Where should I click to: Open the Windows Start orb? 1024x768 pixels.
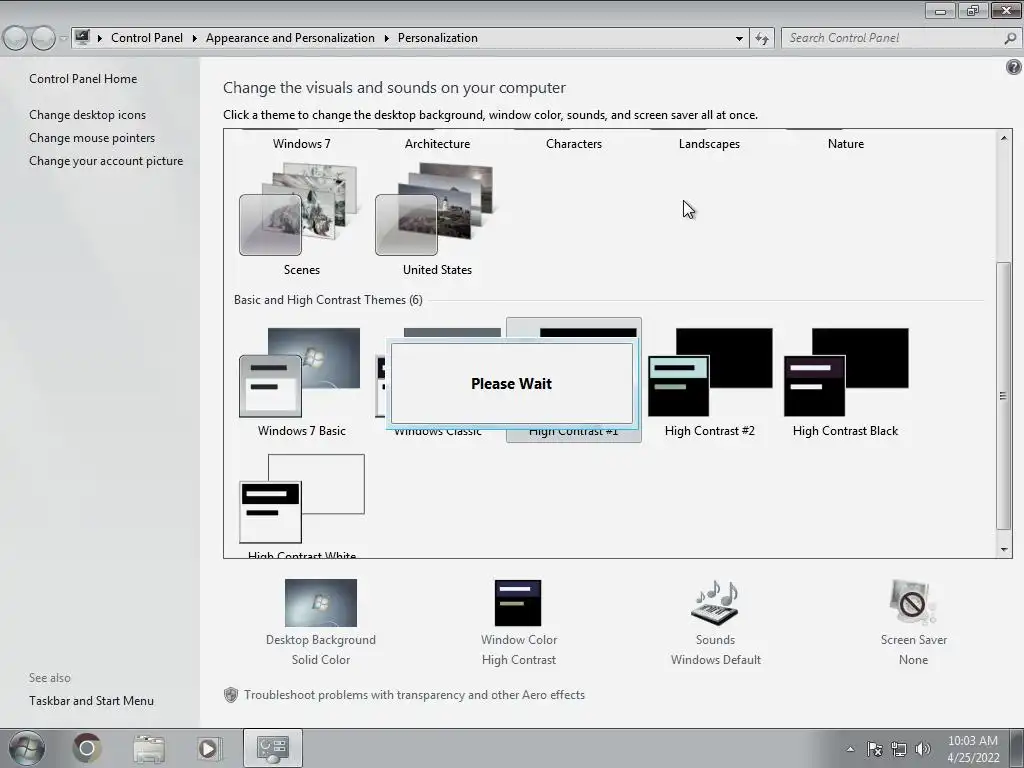tap(27, 748)
